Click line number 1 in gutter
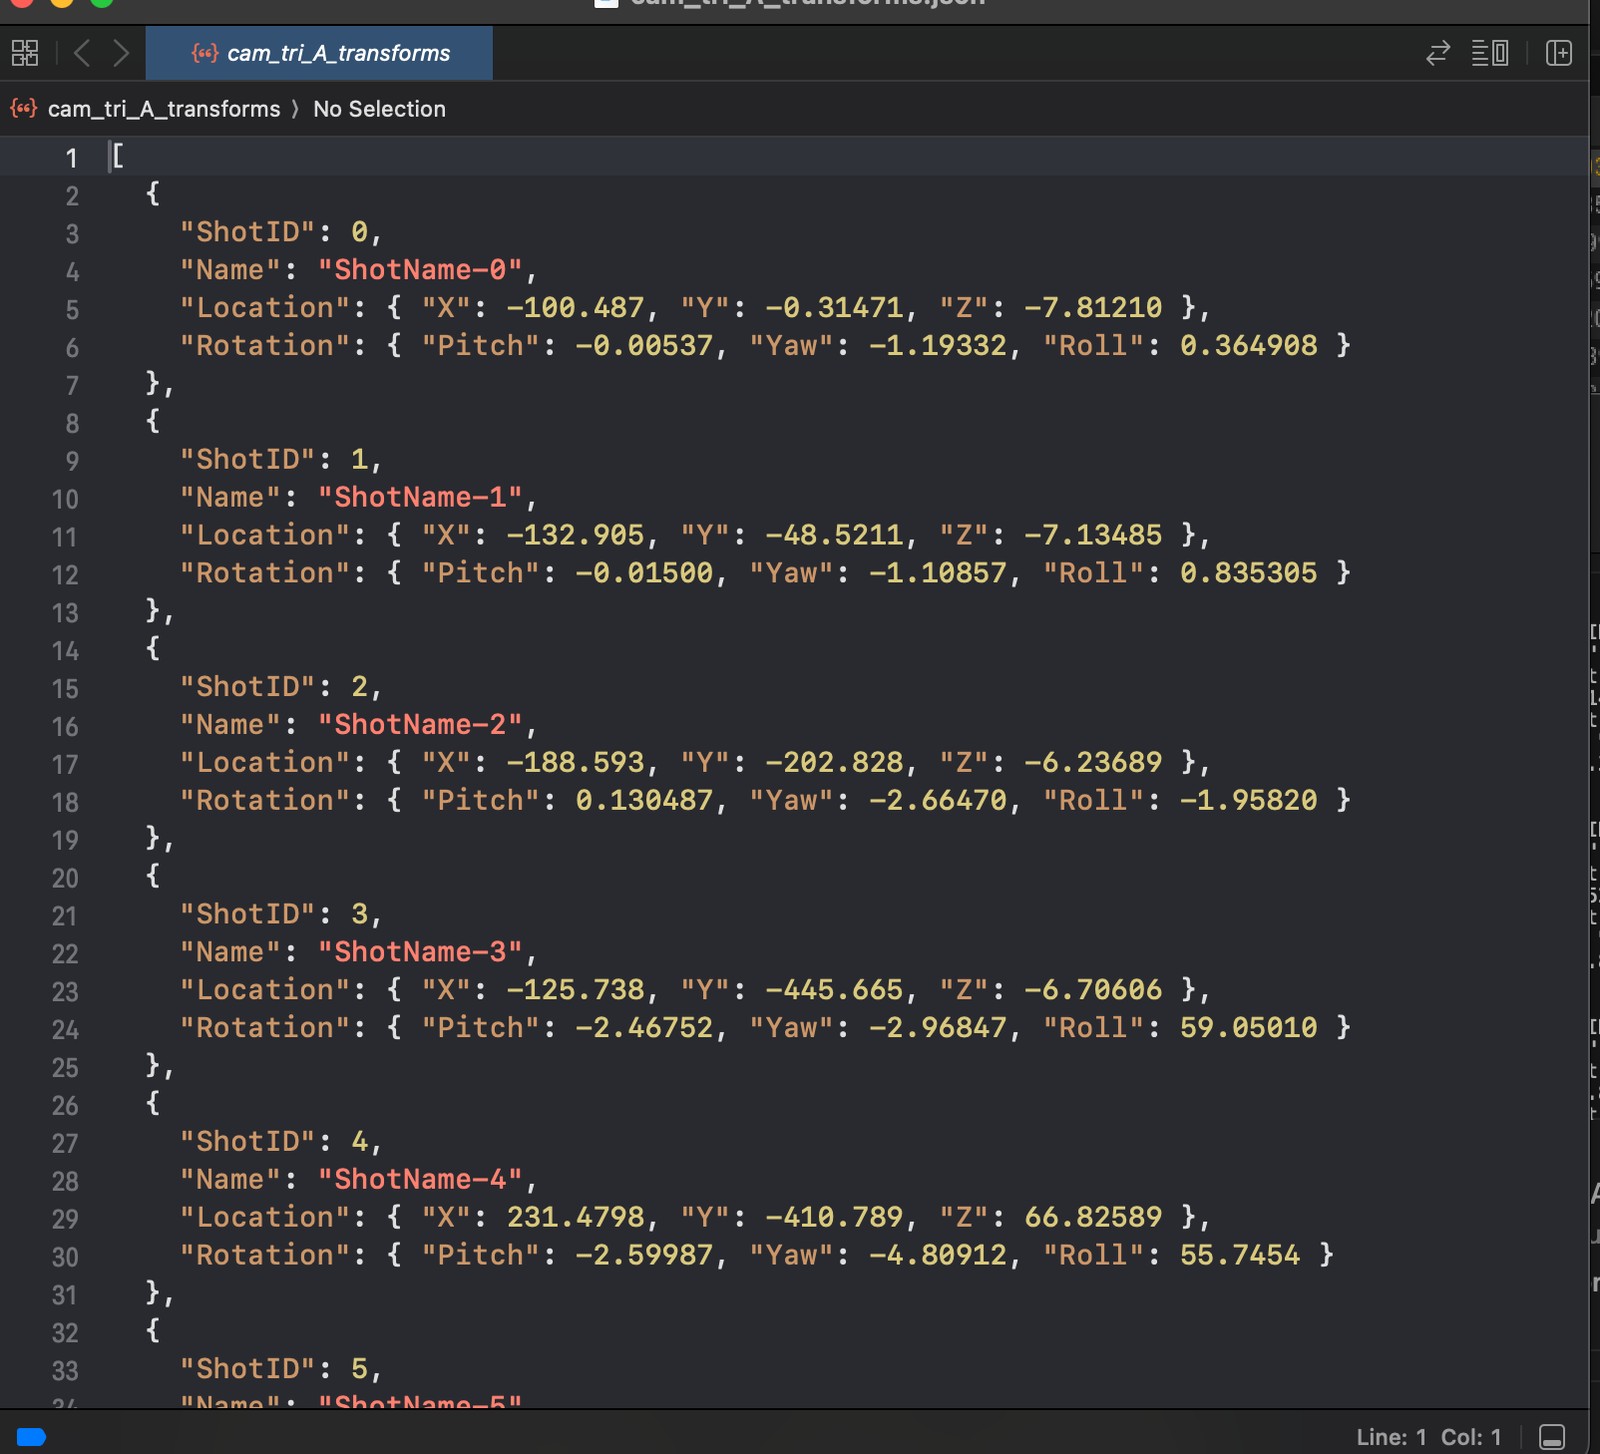1600x1454 pixels. pyautogui.click(x=71, y=158)
